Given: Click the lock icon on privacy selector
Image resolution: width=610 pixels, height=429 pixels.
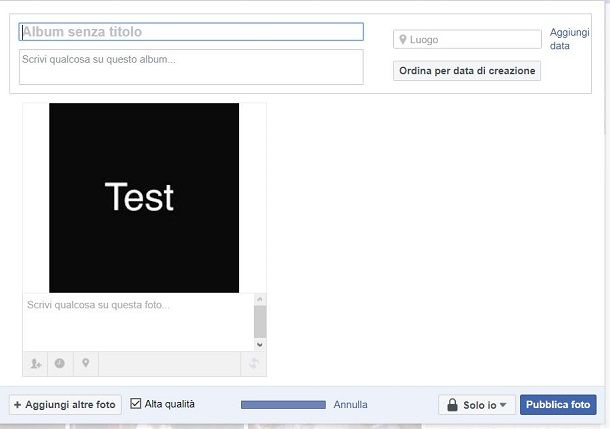Looking at the screenshot, I should pyautogui.click(x=452, y=404).
